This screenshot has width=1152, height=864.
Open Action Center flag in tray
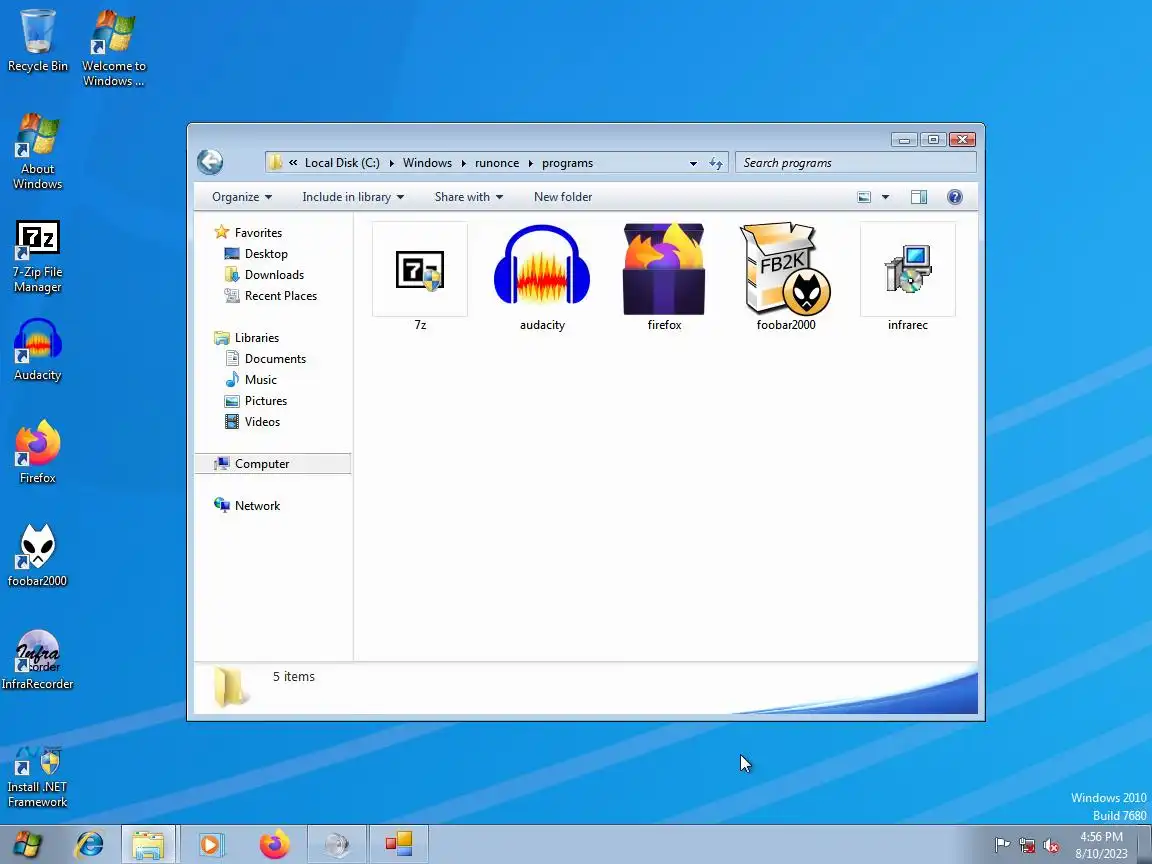1001,846
